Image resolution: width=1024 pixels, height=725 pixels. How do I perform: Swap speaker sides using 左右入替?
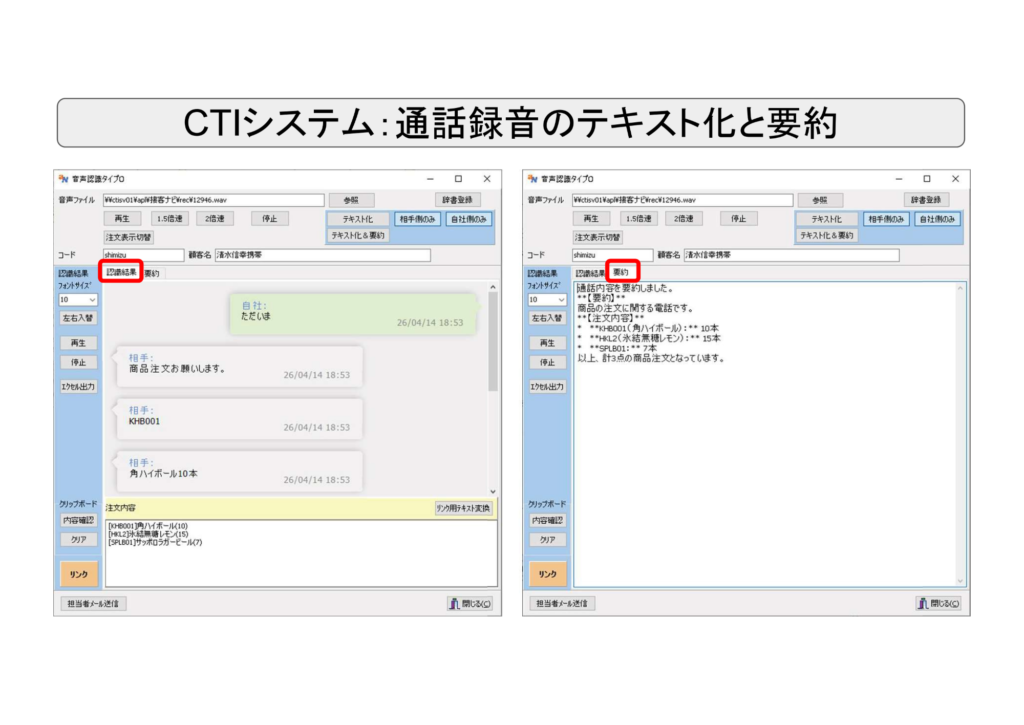[80, 318]
